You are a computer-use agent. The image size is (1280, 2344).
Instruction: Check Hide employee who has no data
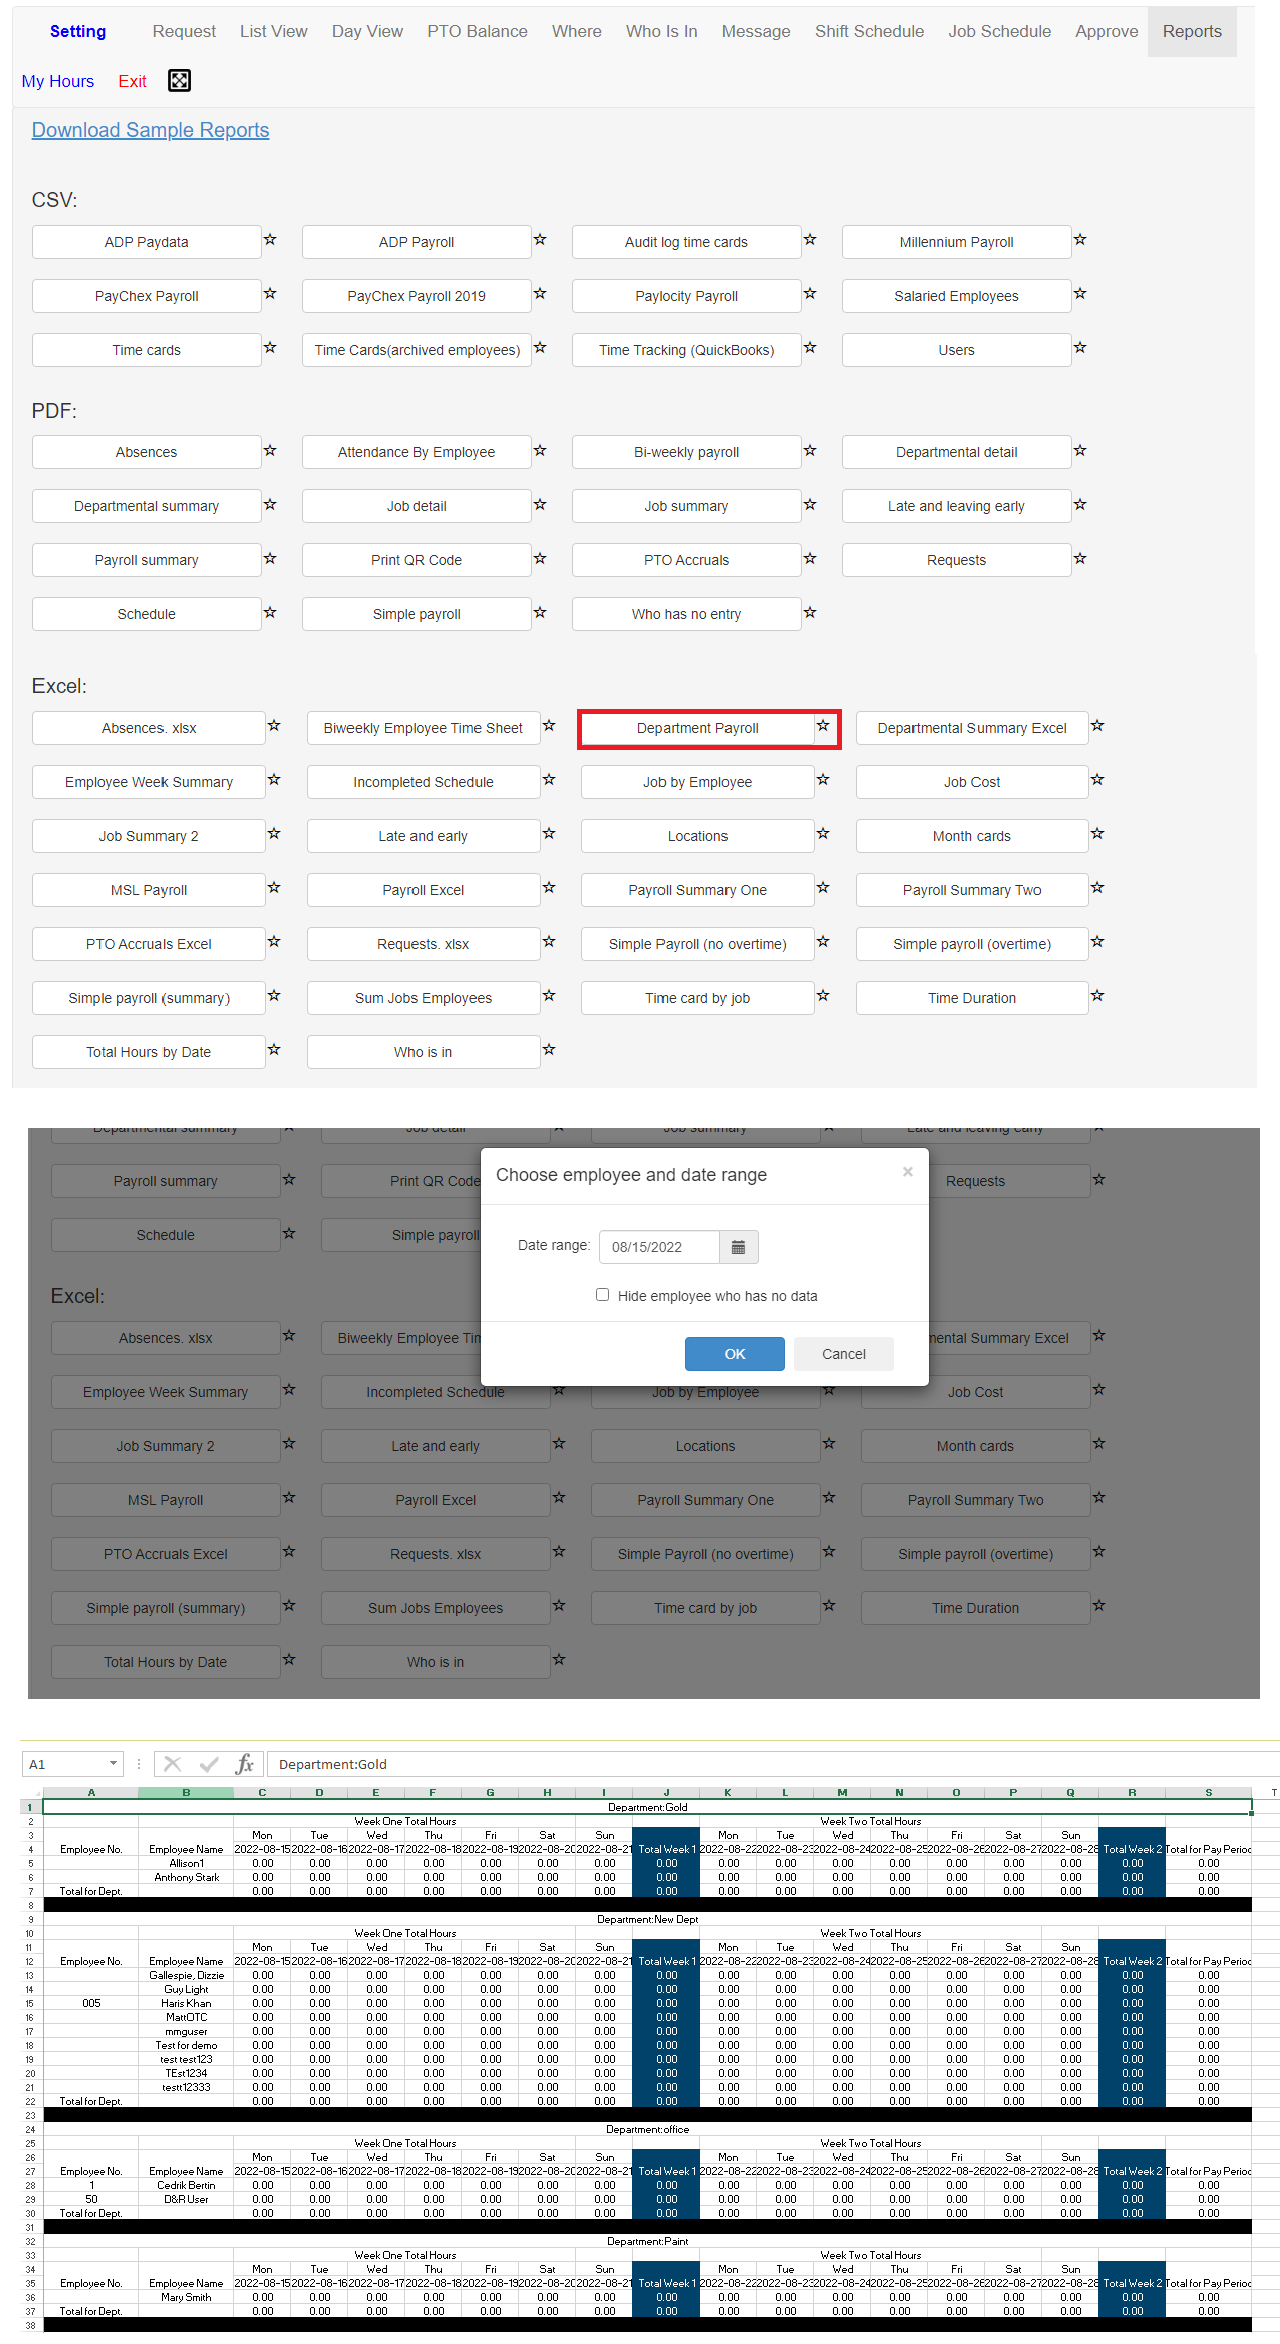[x=603, y=1295]
